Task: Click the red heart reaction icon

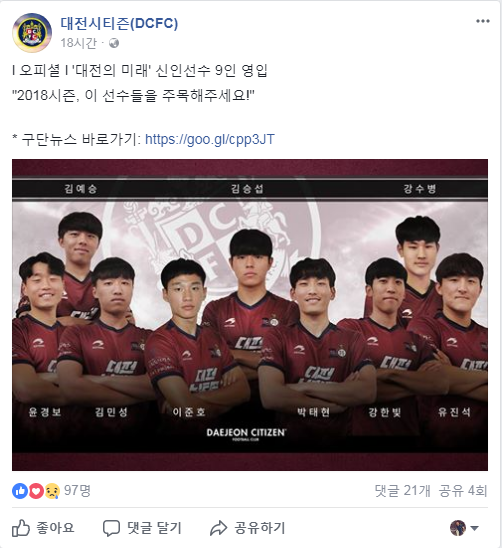Action: pos(36,491)
